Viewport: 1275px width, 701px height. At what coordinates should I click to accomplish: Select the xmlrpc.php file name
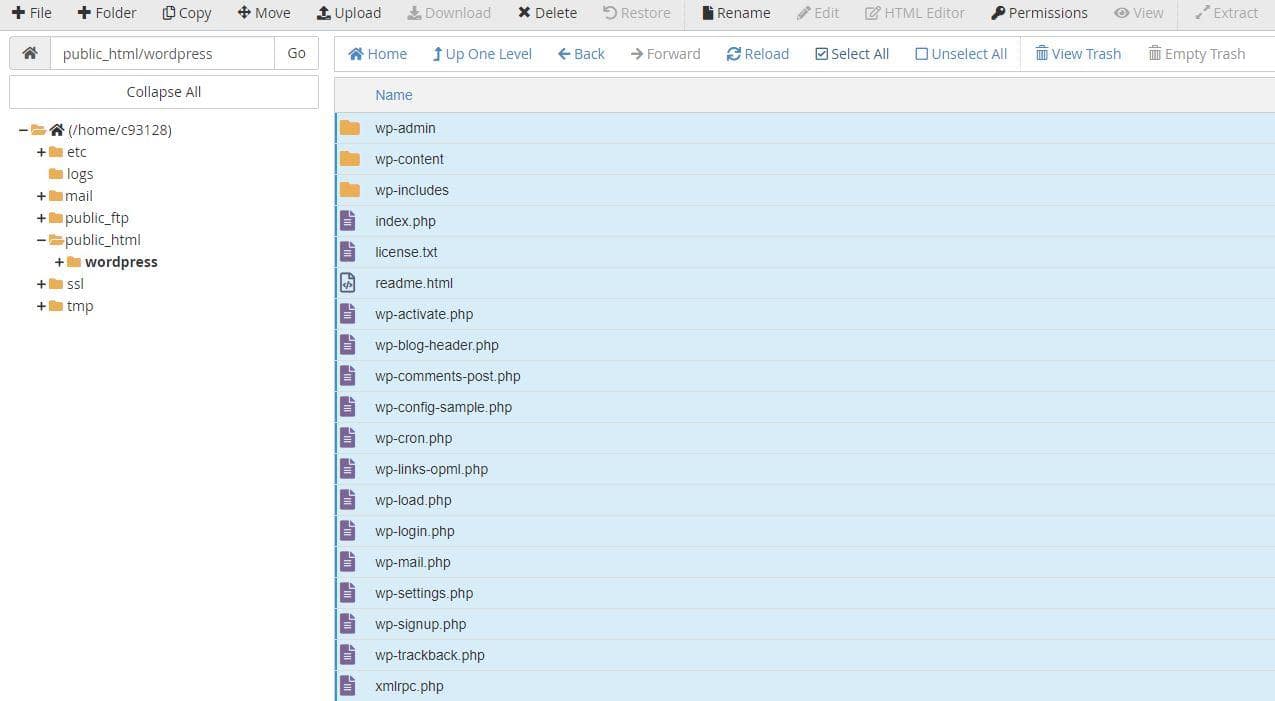pyautogui.click(x=409, y=686)
